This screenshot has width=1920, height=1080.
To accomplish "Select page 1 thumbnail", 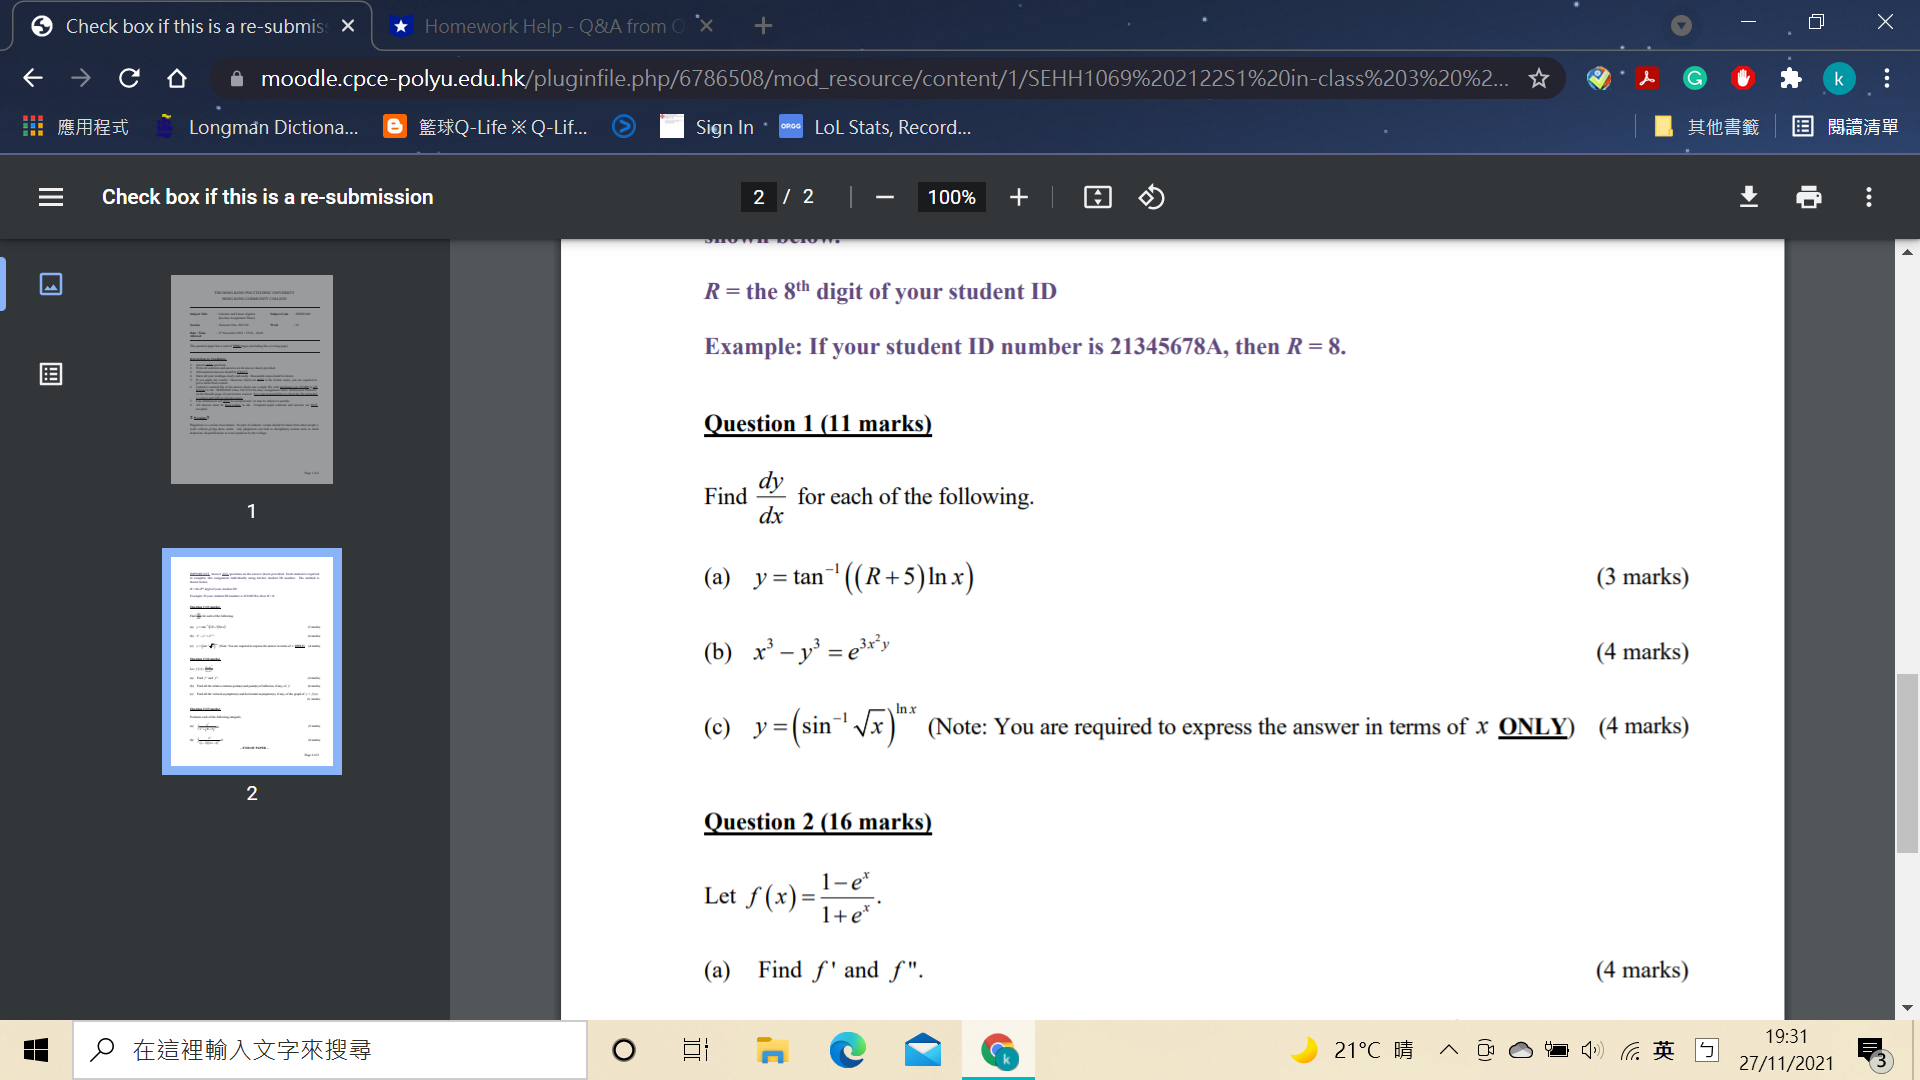I will [251, 380].
